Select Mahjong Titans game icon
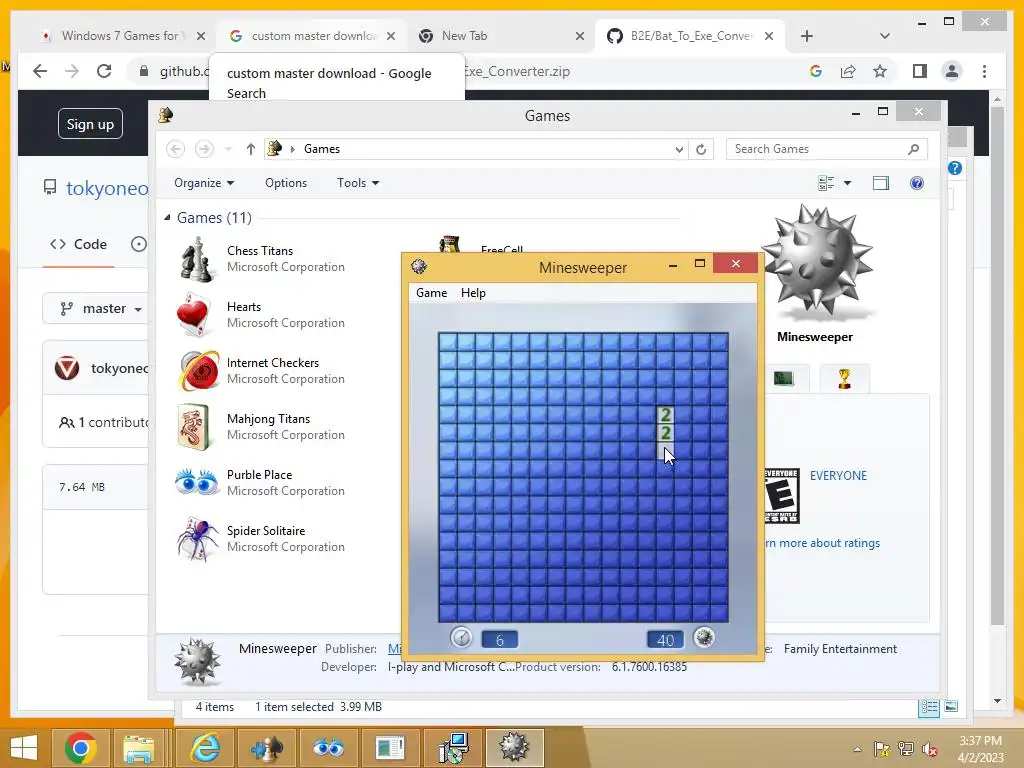This screenshot has height=768, width=1024. [x=193, y=427]
